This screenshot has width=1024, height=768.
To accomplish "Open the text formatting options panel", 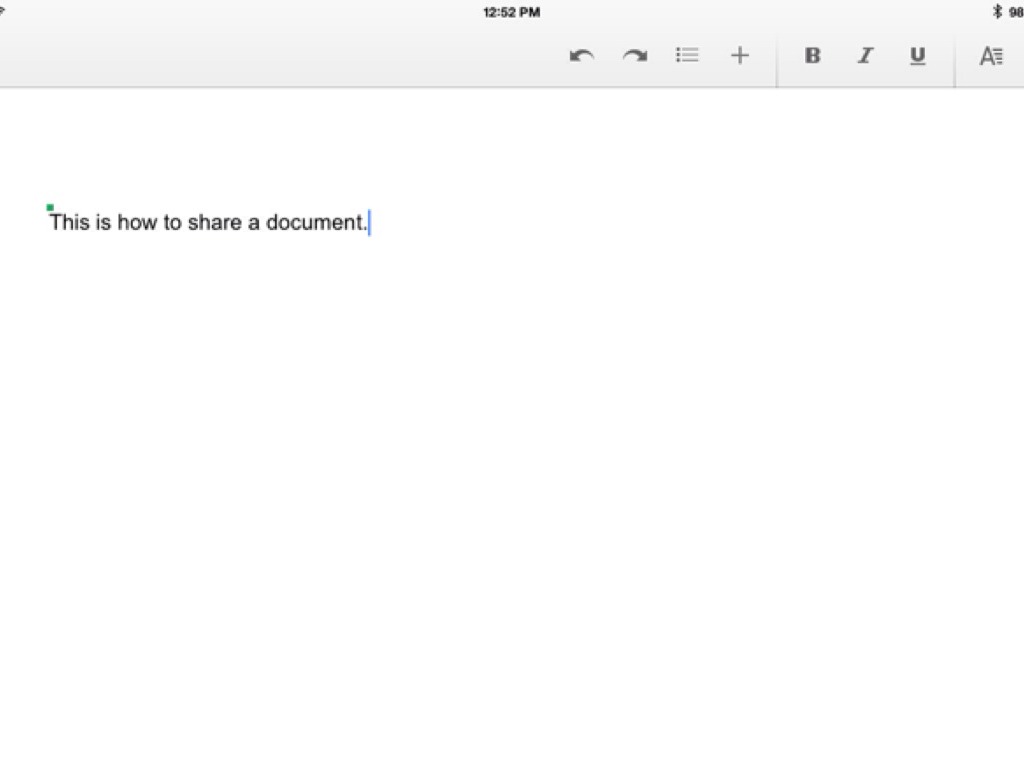I will coord(990,56).
